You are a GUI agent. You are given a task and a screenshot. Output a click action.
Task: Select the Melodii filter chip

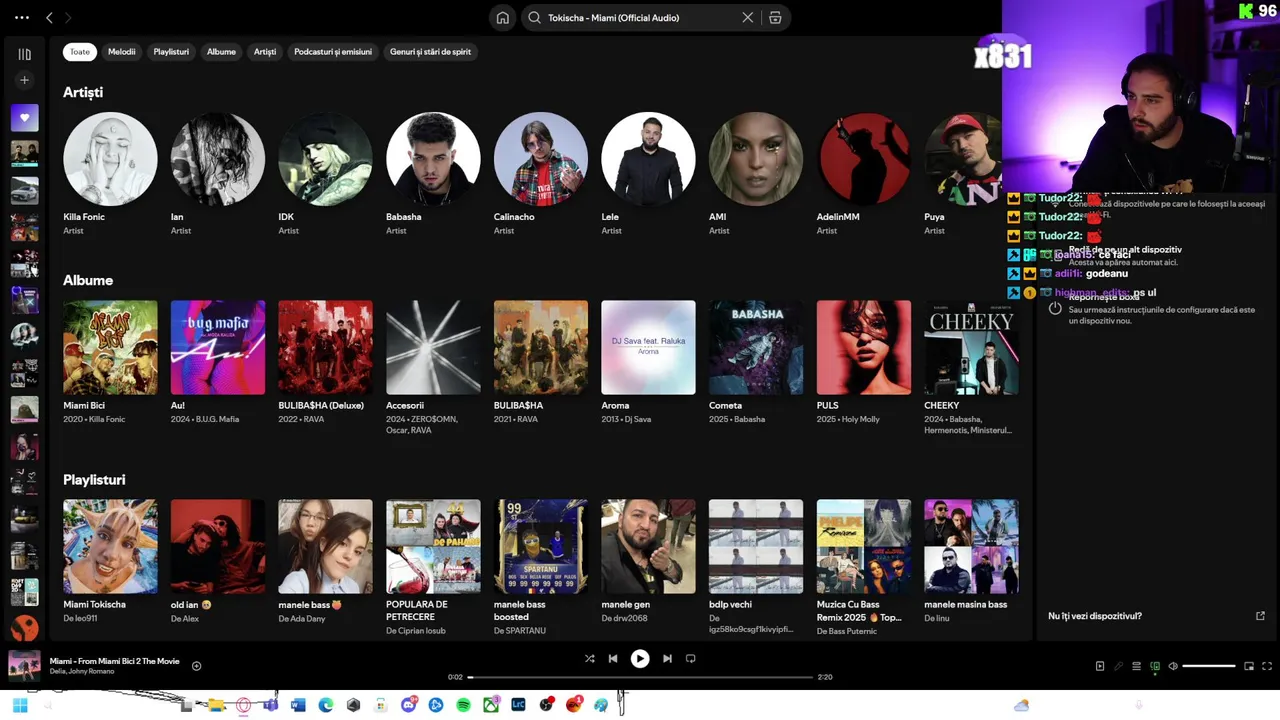point(122,52)
